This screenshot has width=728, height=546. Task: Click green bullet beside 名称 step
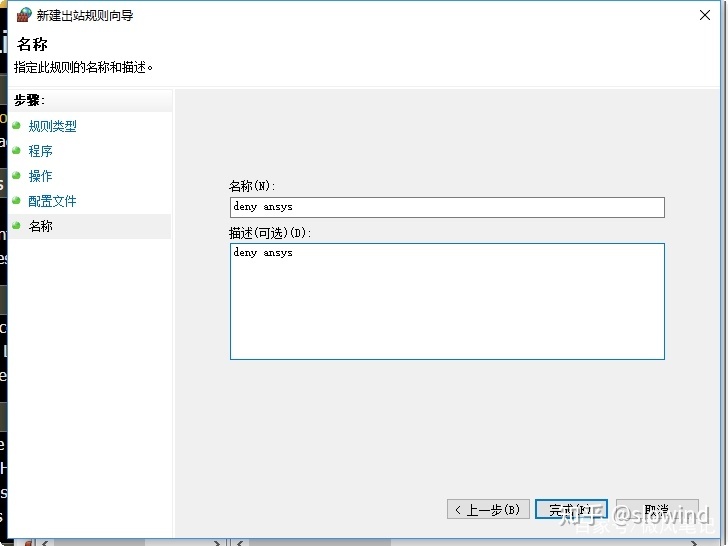pyautogui.click(x=17, y=226)
